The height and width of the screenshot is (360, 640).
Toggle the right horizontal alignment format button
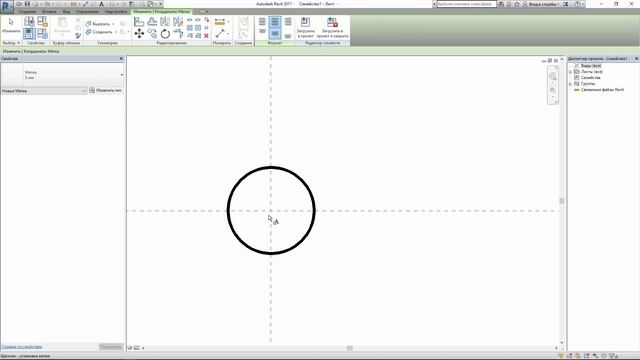[x=288, y=22]
